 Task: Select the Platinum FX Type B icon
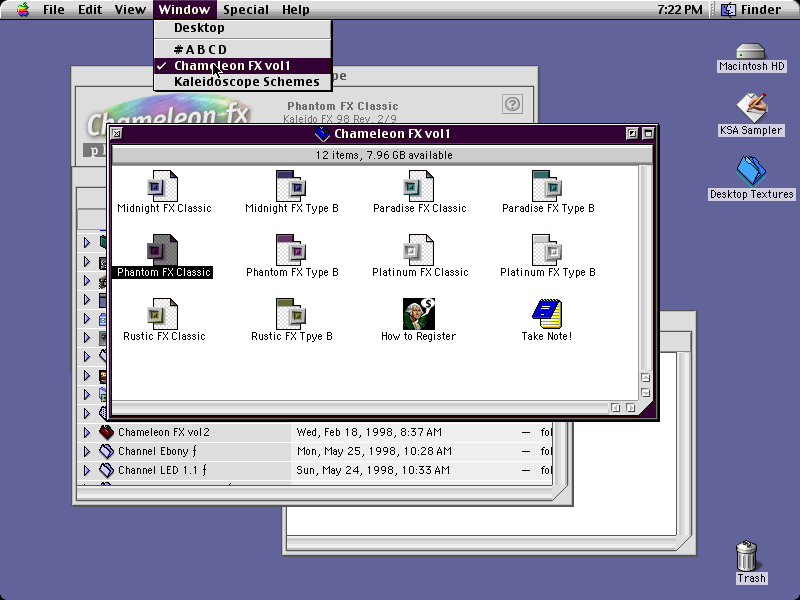point(547,250)
